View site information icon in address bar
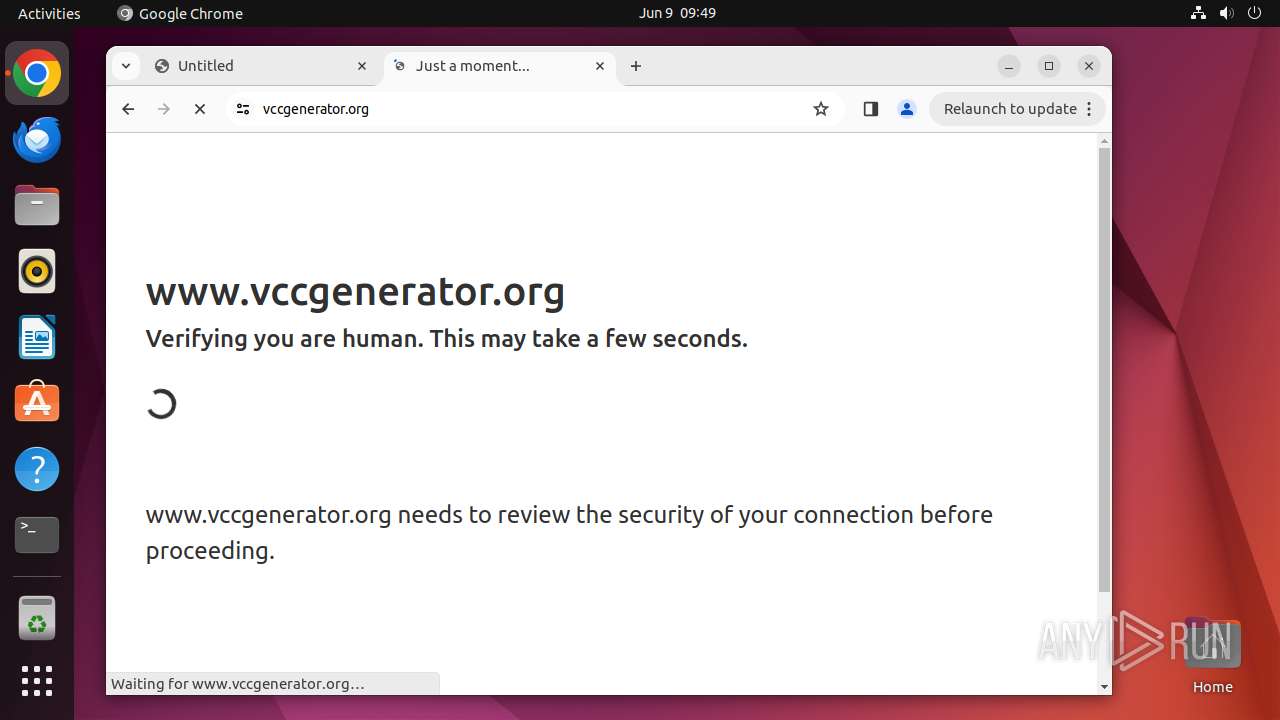This screenshot has height=720, width=1280. tap(242, 109)
